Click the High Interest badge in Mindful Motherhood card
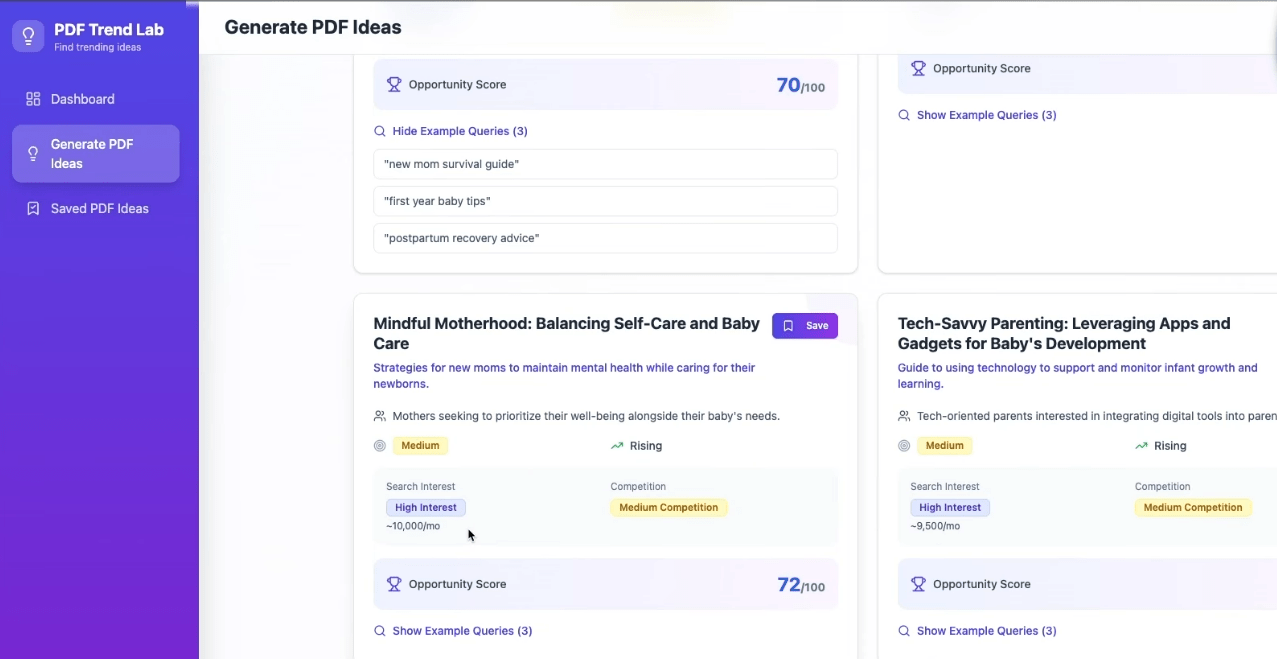The height and width of the screenshot is (659, 1277). point(426,508)
